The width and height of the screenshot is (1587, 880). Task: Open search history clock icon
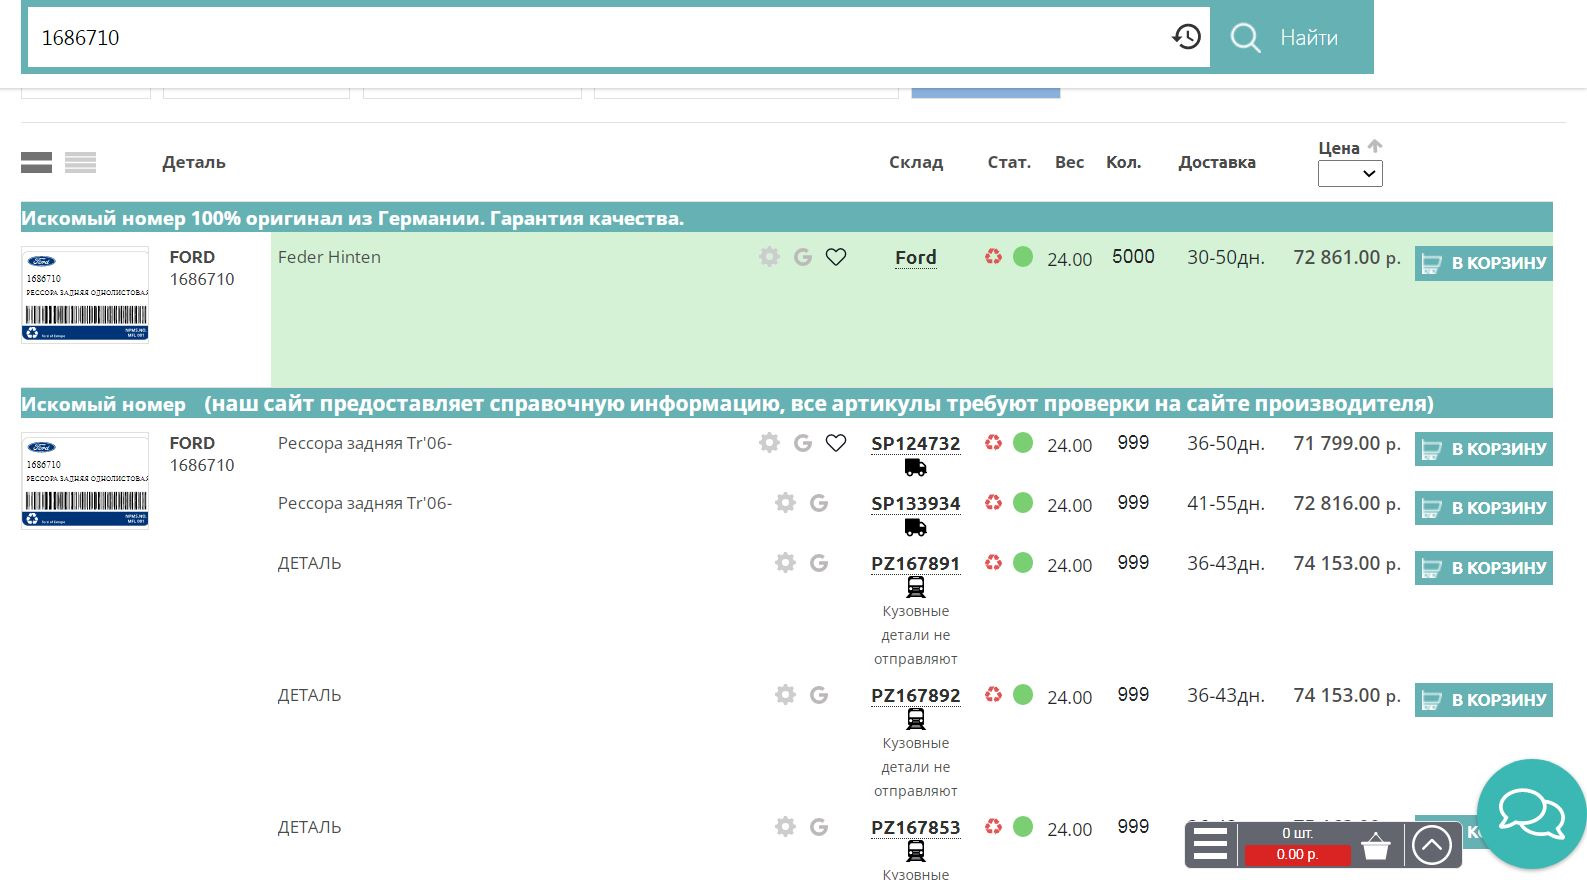(x=1186, y=37)
